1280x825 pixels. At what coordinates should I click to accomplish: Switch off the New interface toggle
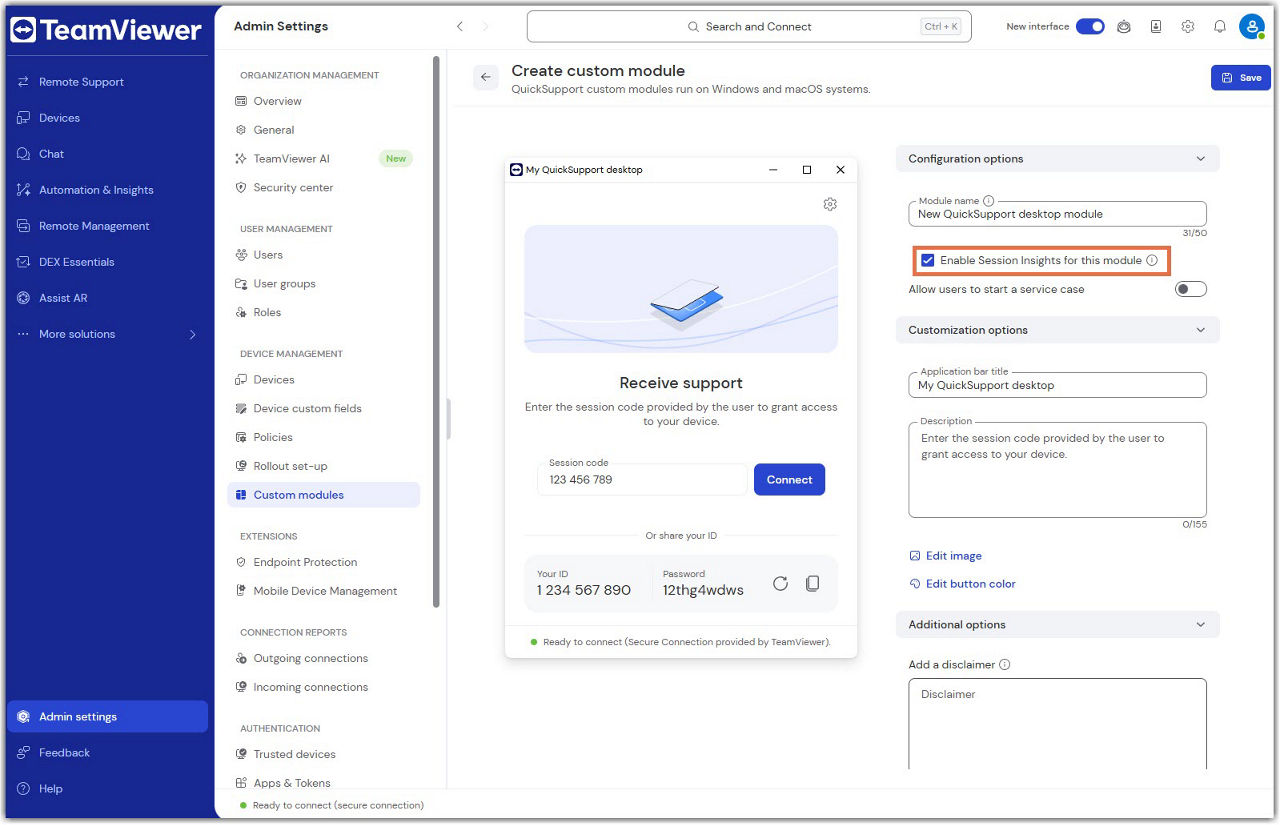tap(1089, 27)
